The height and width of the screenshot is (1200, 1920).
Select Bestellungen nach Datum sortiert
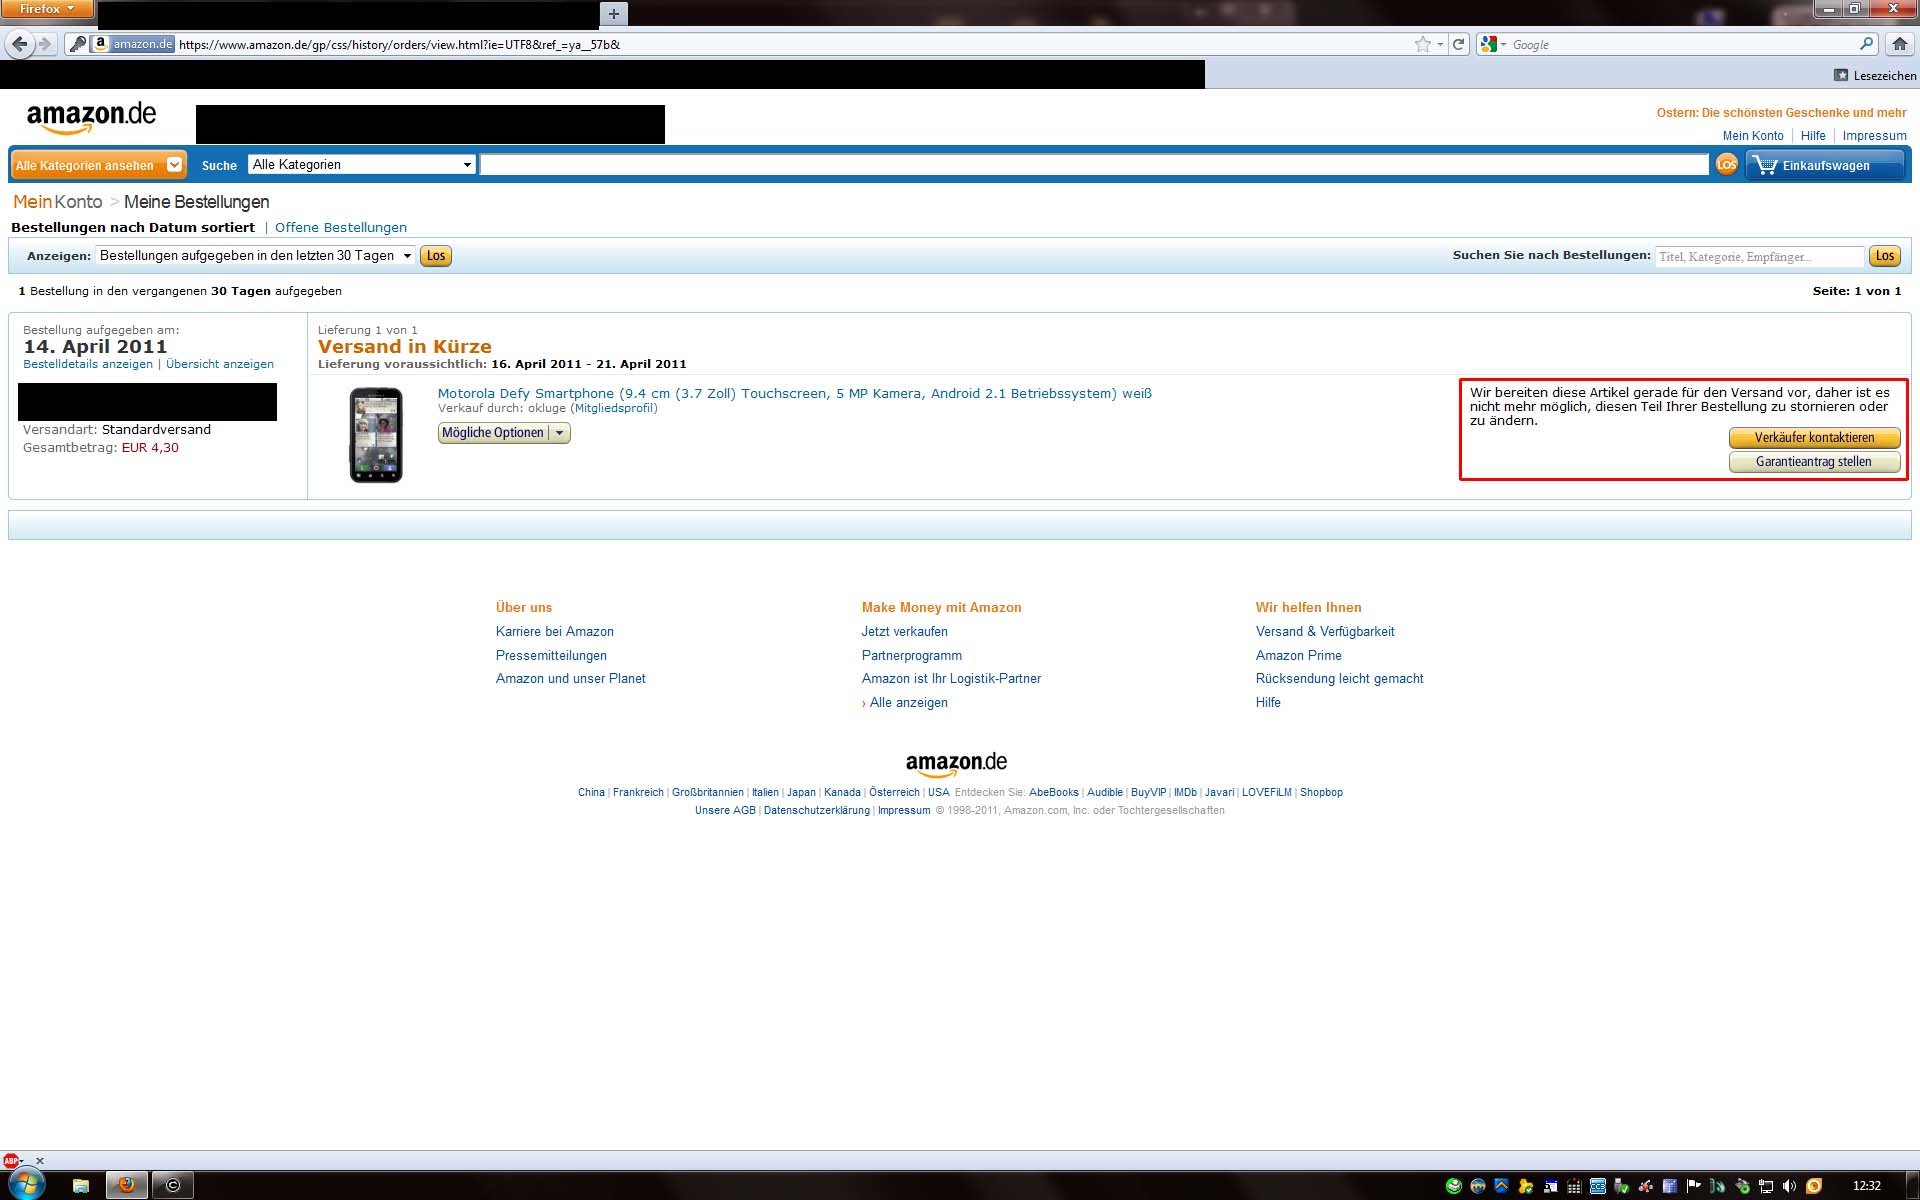click(x=133, y=228)
